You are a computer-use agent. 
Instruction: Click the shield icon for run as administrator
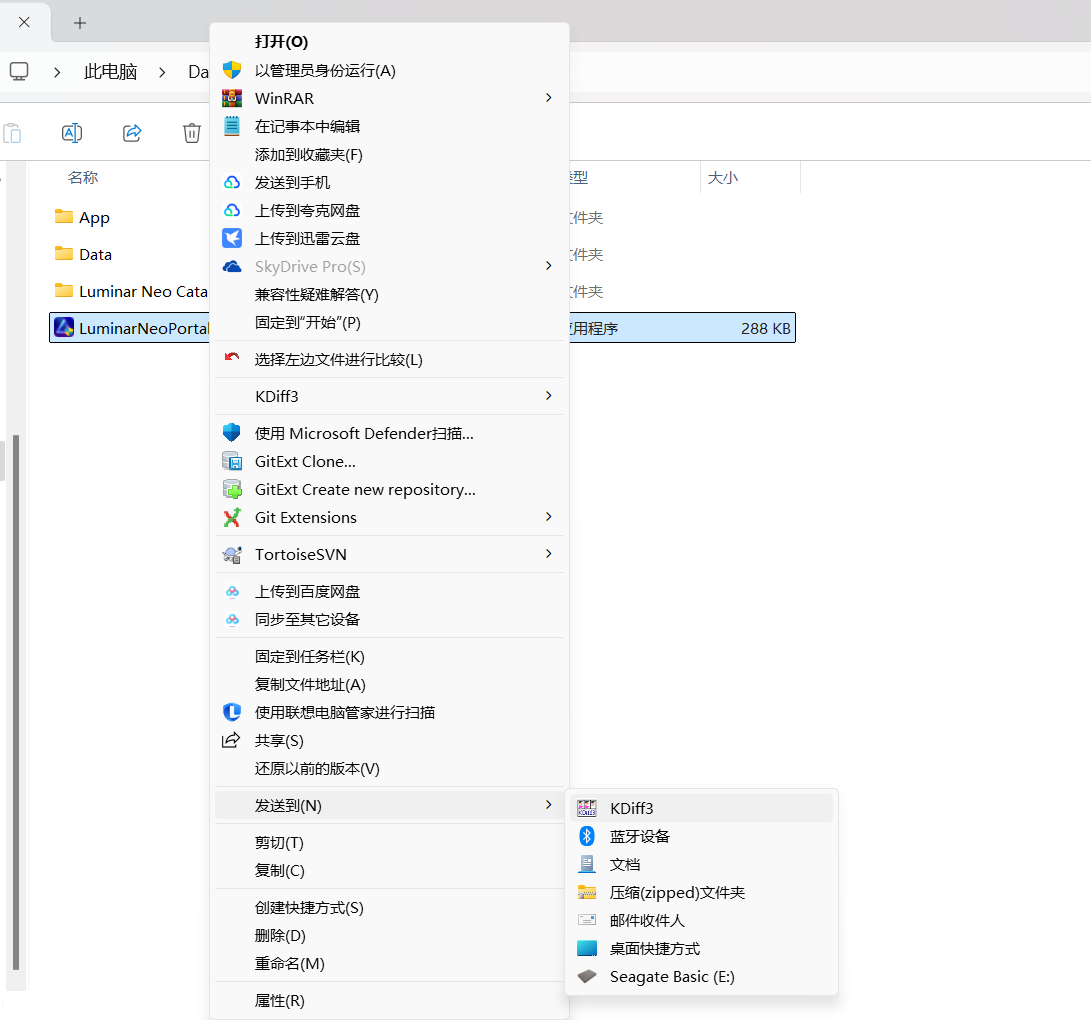[x=232, y=70]
